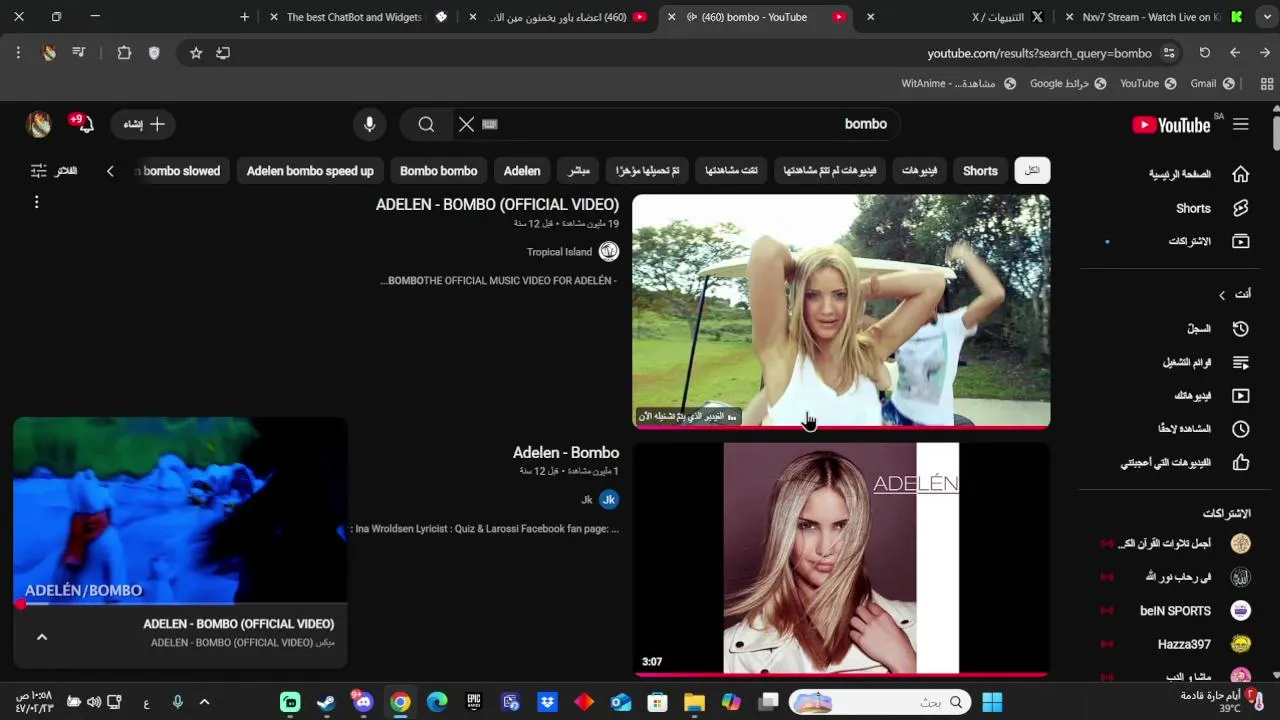Click 'ADELEN - BOMBO (OFFICIAL VIDEO)' result title
The width and height of the screenshot is (1280, 720).
[497, 204]
